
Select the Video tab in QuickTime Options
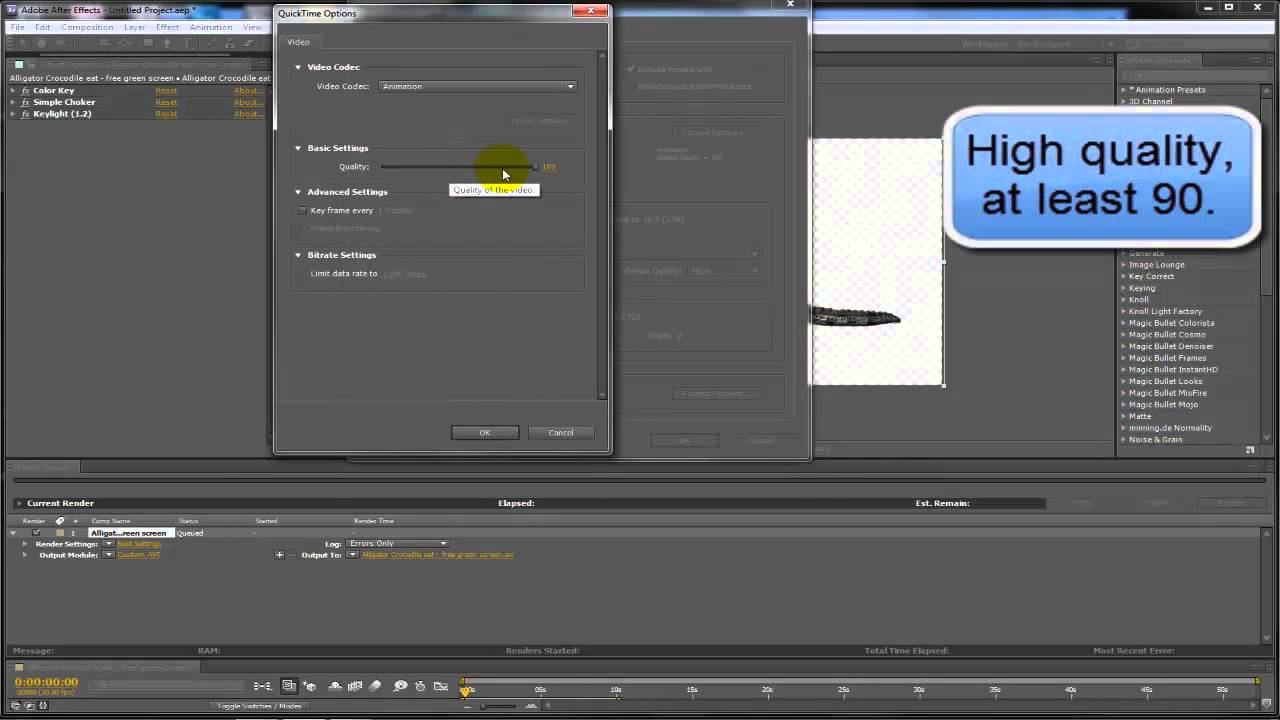point(299,42)
